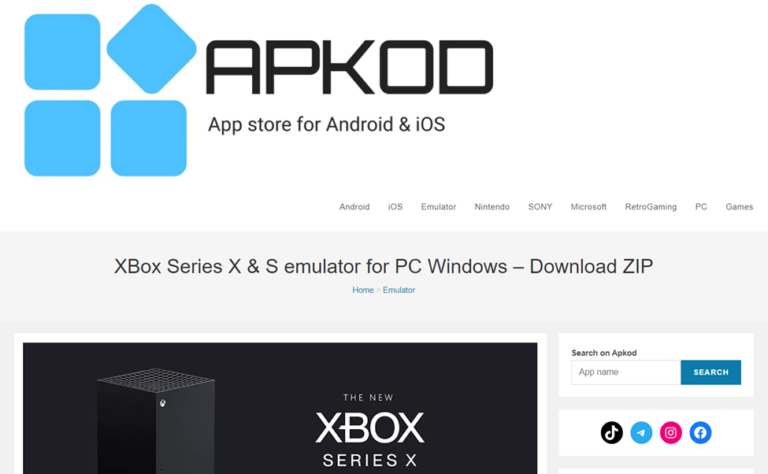Open the RetroGaming menu item
The height and width of the screenshot is (474, 768).
(650, 207)
